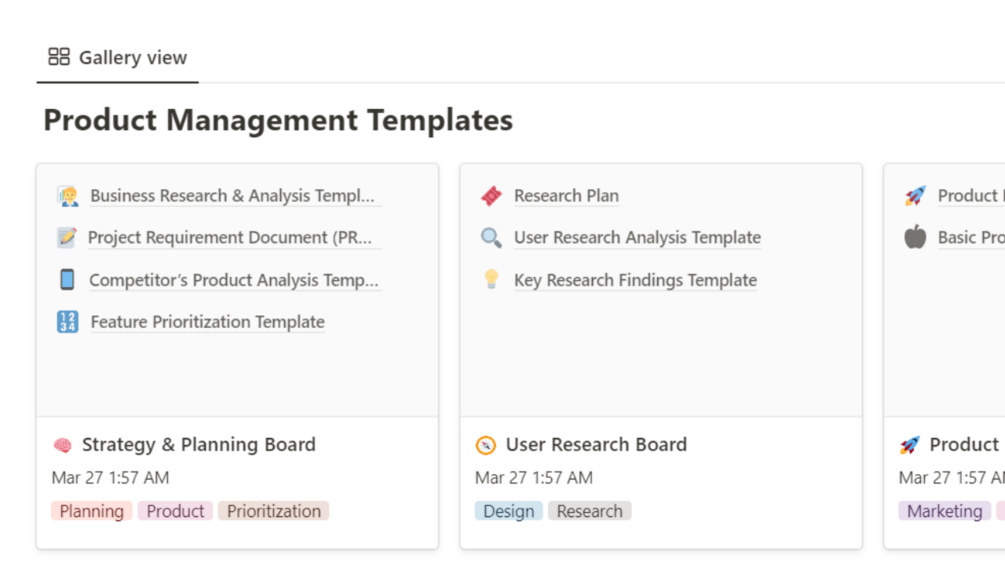Open the Research Plan page link

[566, 196]
